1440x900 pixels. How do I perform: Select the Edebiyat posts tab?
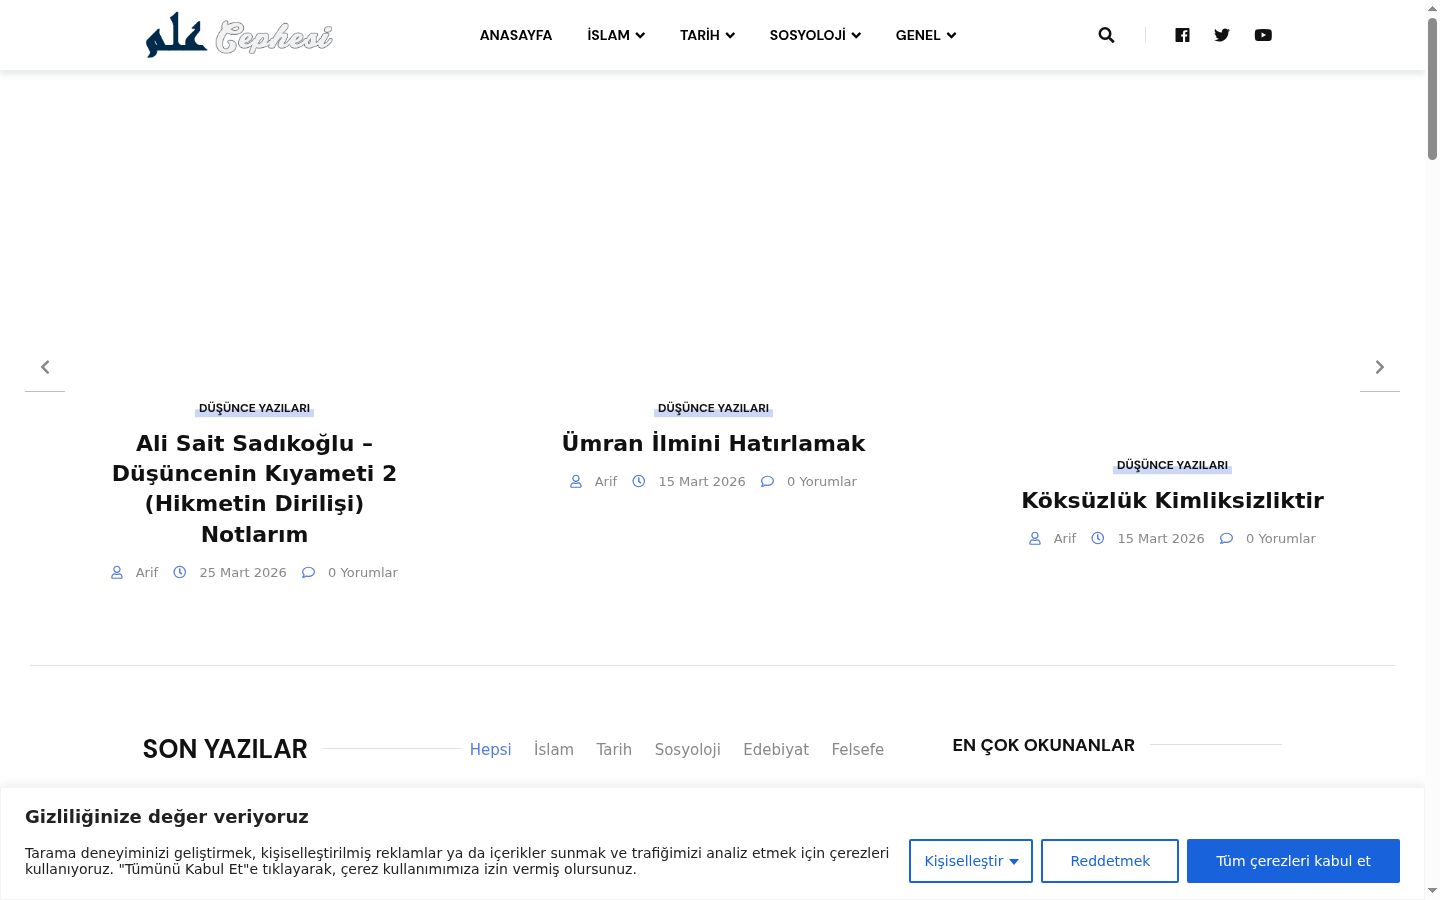(776, 749)
